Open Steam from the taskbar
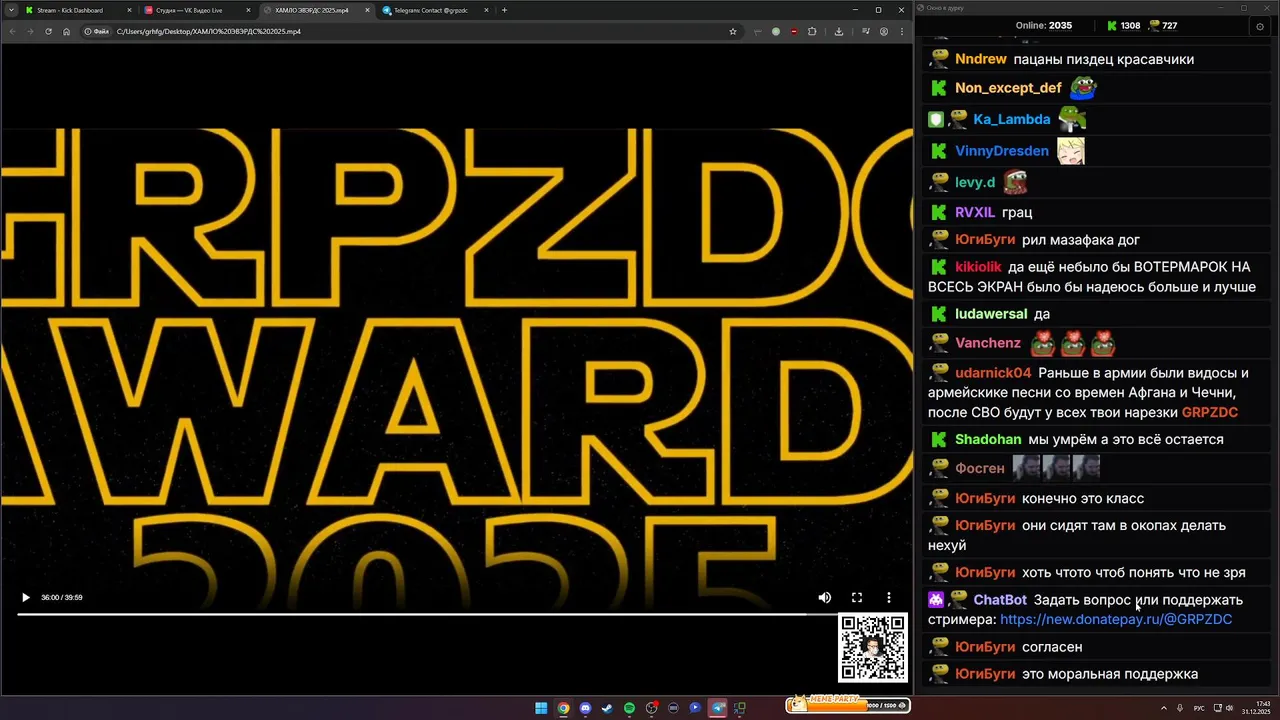The width and height of the screenshot is (1280, 720). (x=607, y=708)
